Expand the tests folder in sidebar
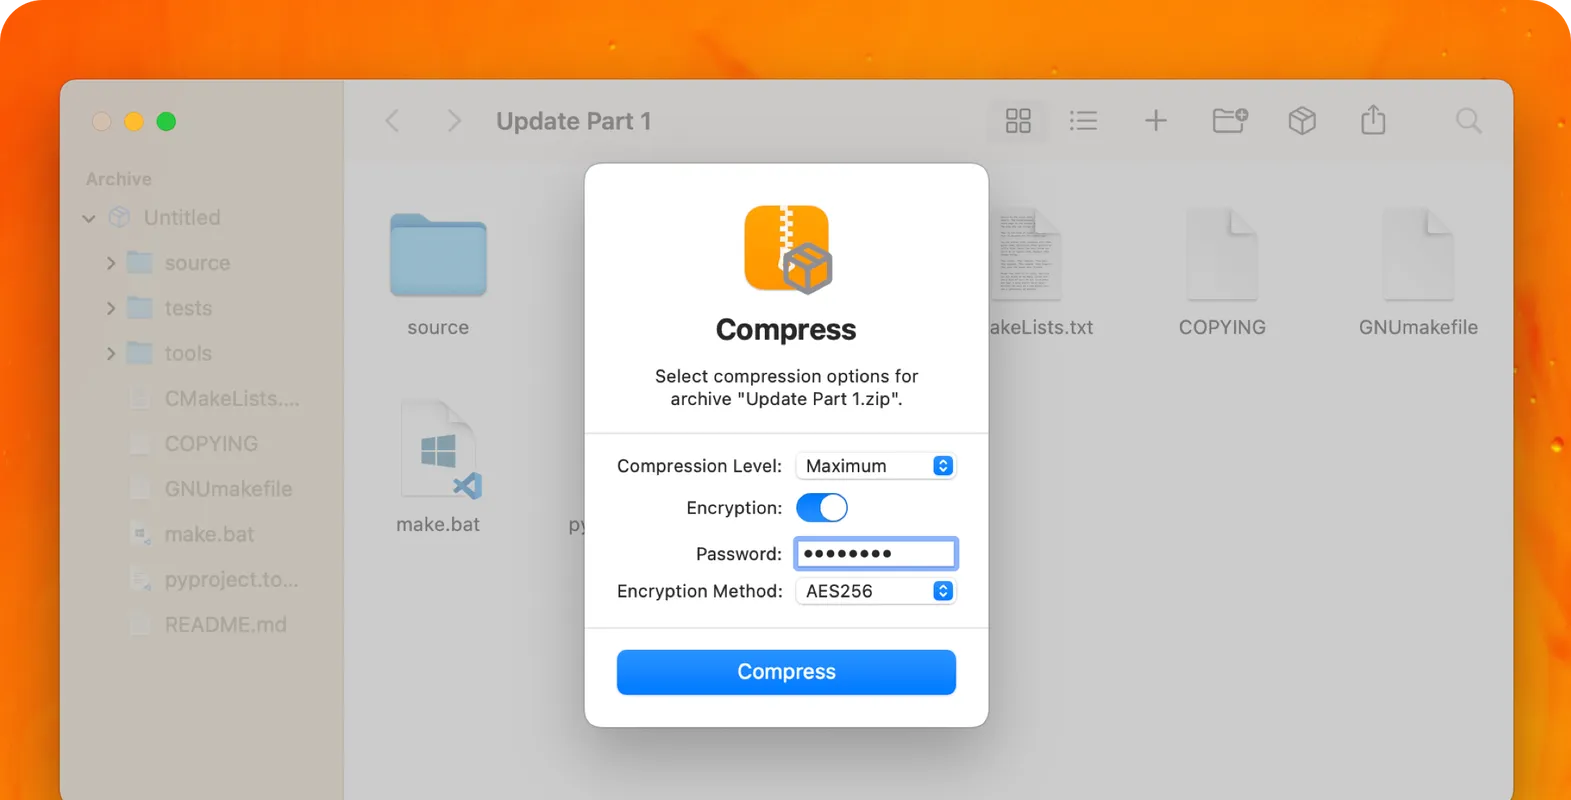 (x=111, y=308)
